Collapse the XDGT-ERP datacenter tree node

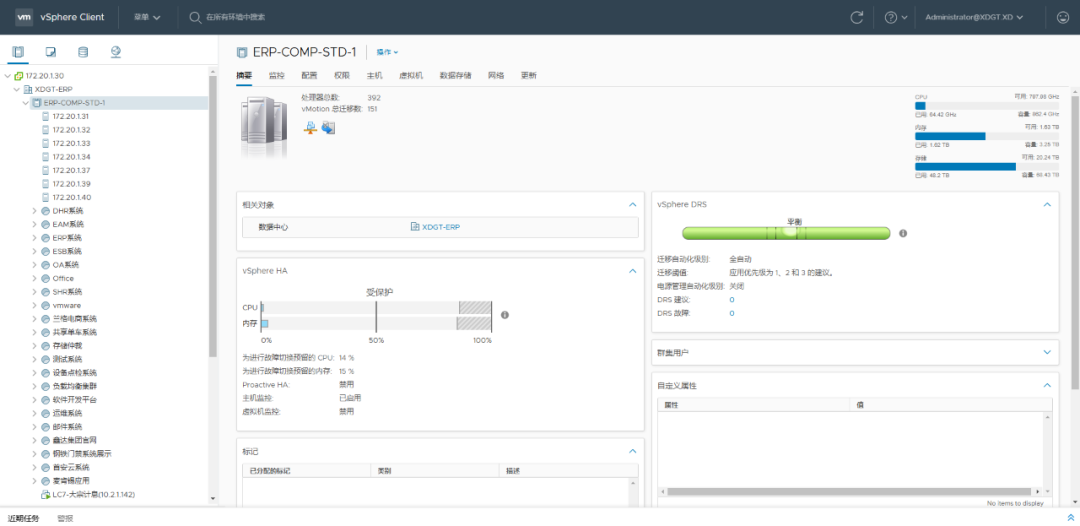(17, 90)
